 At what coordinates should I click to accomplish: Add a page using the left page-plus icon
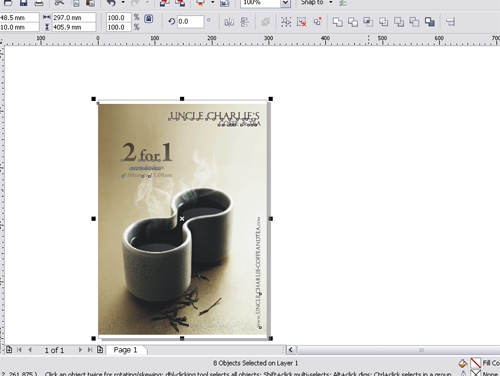click(x=9, y=350)
